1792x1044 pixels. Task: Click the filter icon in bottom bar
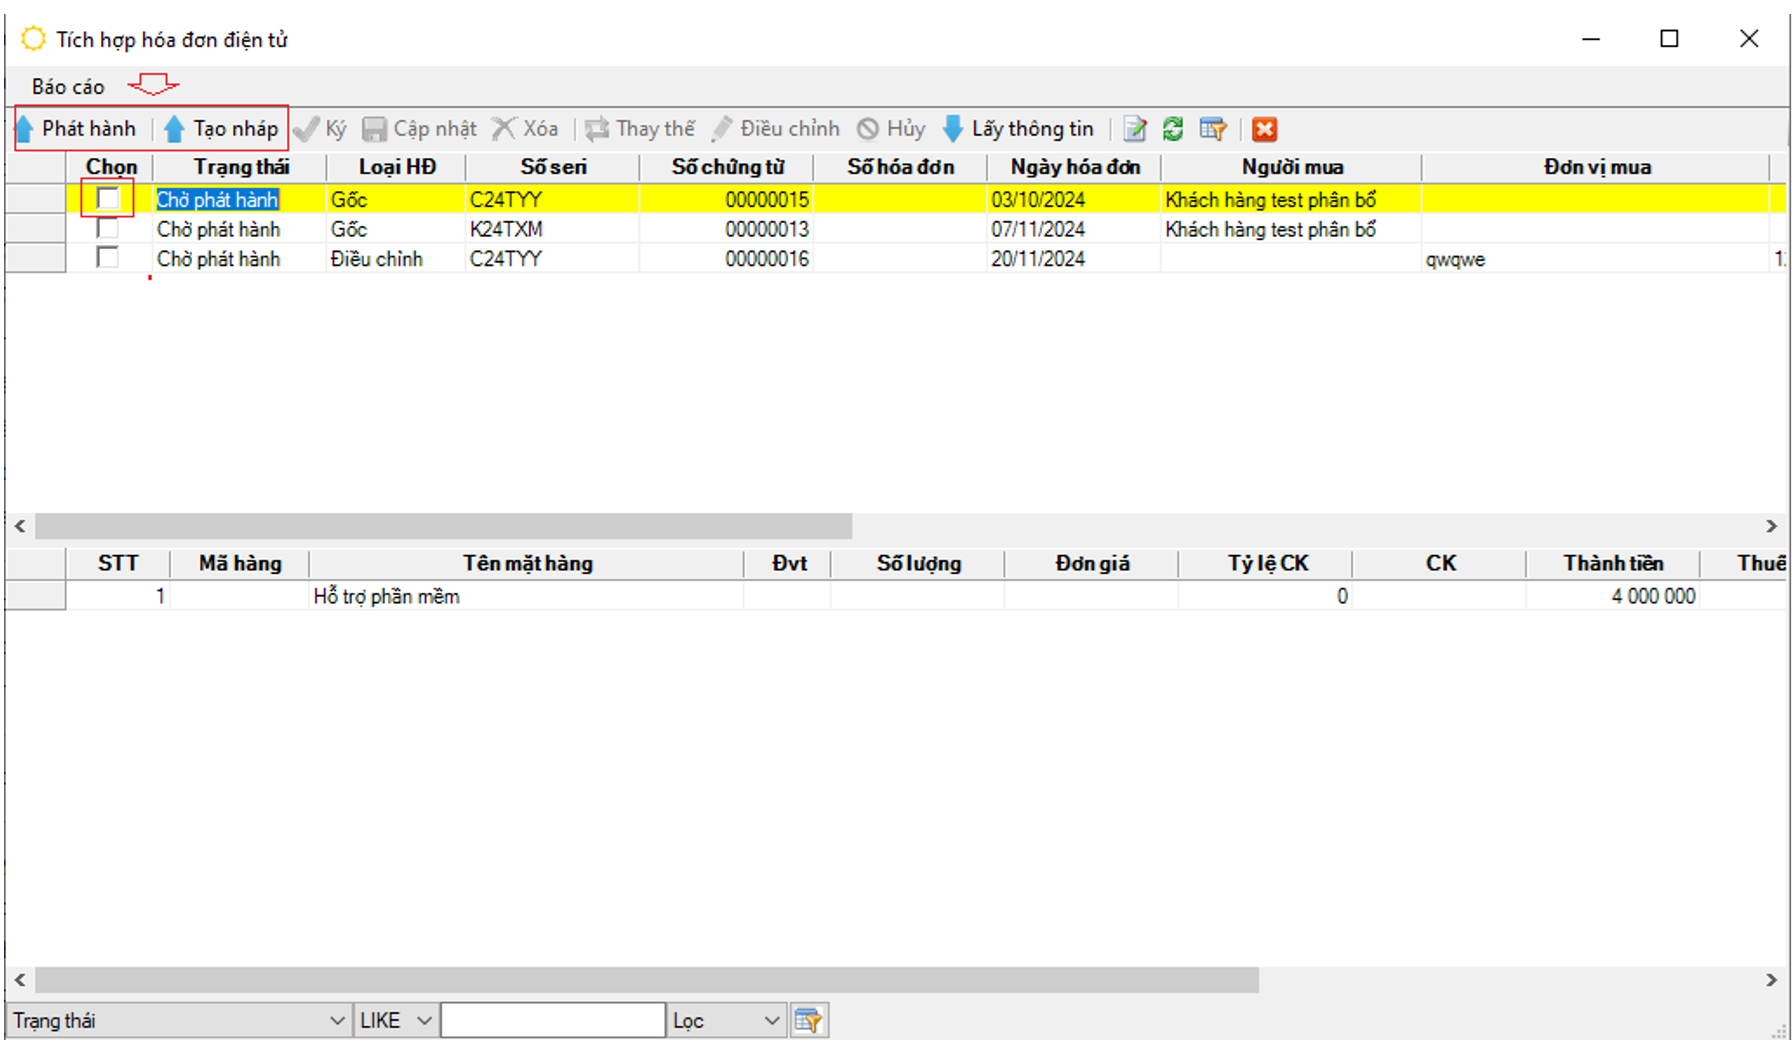[x=808, y=1021]
